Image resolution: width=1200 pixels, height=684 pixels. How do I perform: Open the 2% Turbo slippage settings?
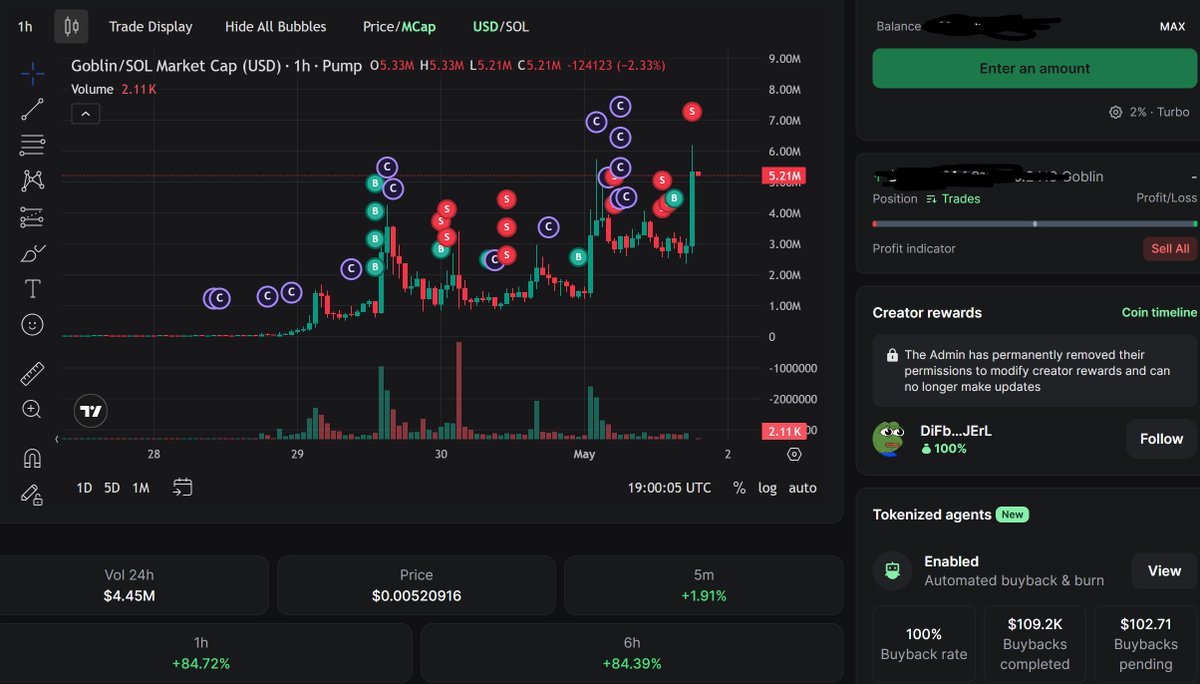point(1149,112)
